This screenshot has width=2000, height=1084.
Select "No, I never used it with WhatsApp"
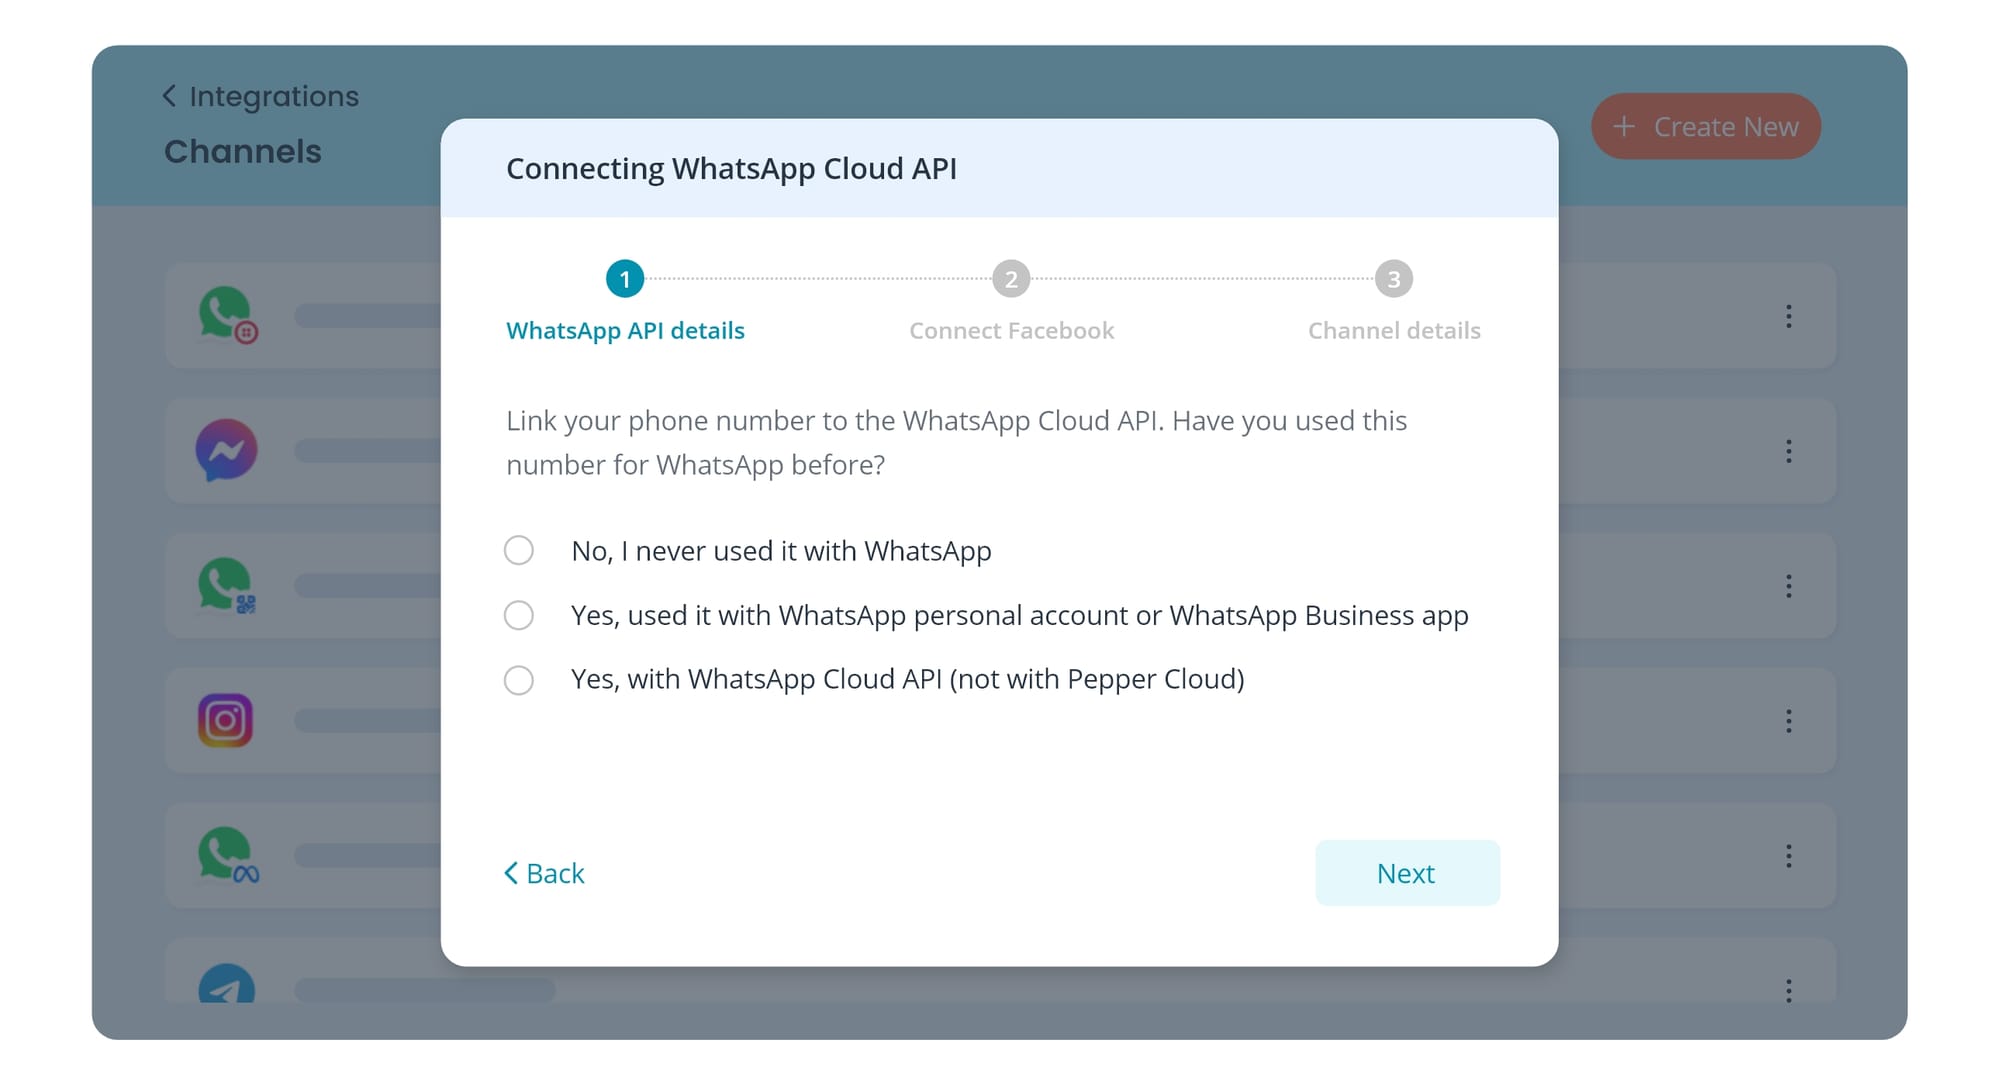click(519, 550)
